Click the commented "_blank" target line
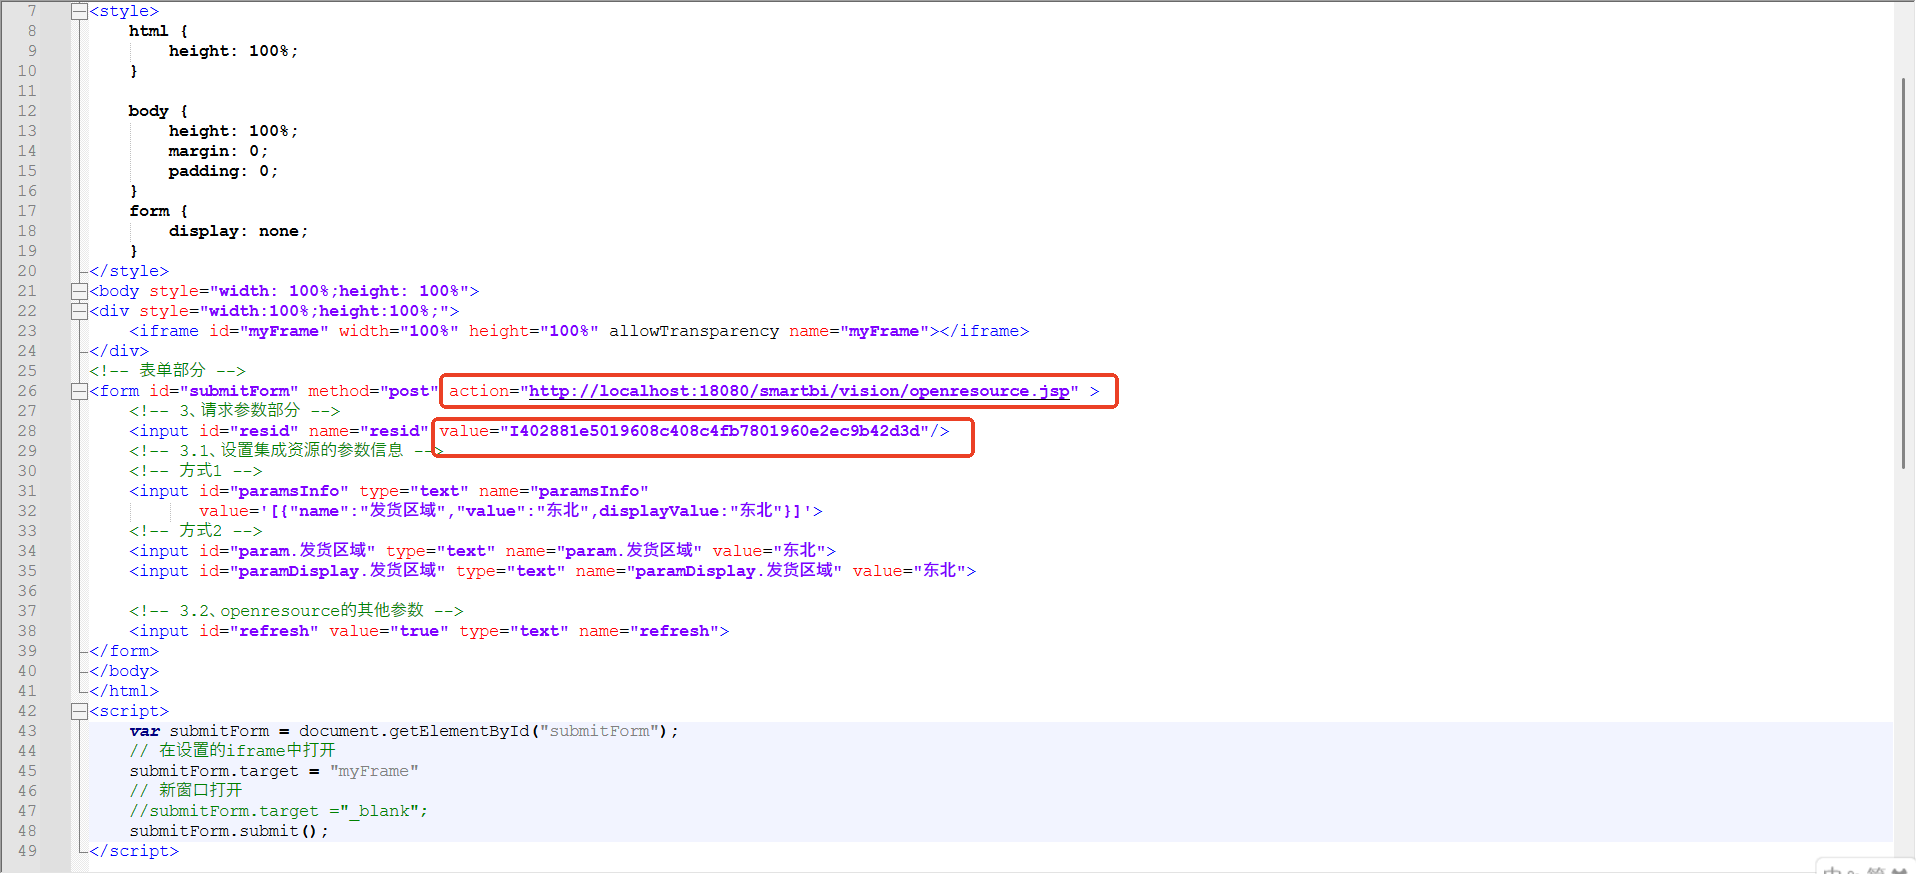 [x=279, y=811]
